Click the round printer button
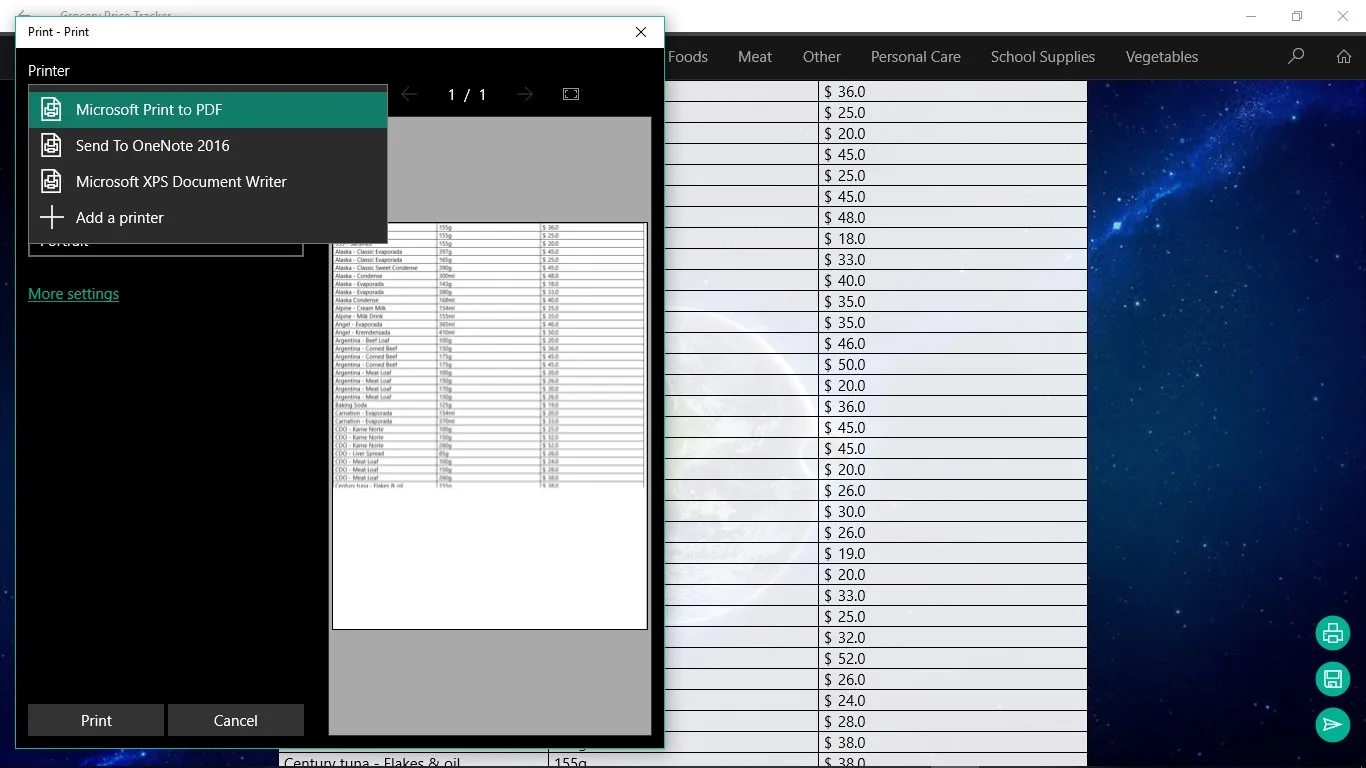Screen dimensions: 1366x768 (1333, 633)
